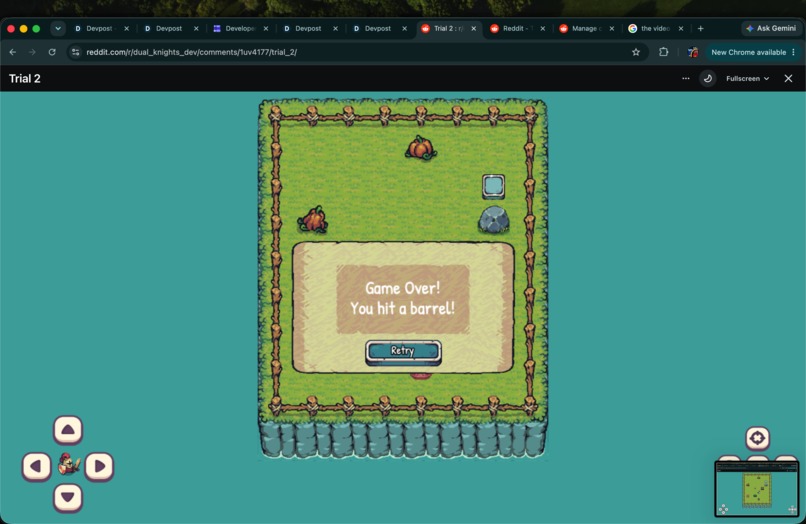Click the minimap thumbnail preview
This screenshot has width=806, height=524.
pos(757,489)
